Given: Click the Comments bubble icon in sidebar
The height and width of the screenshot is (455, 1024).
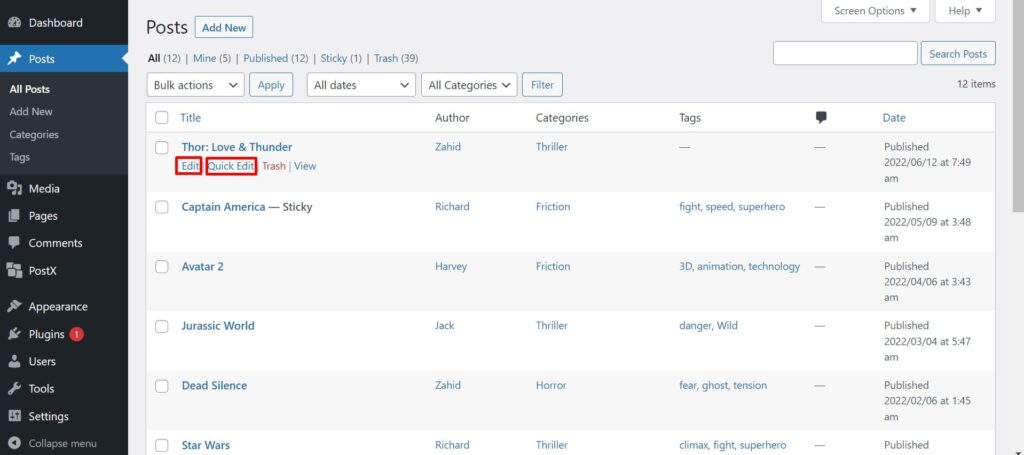Looking at the screenshot, I should click(x=14, y=243).
